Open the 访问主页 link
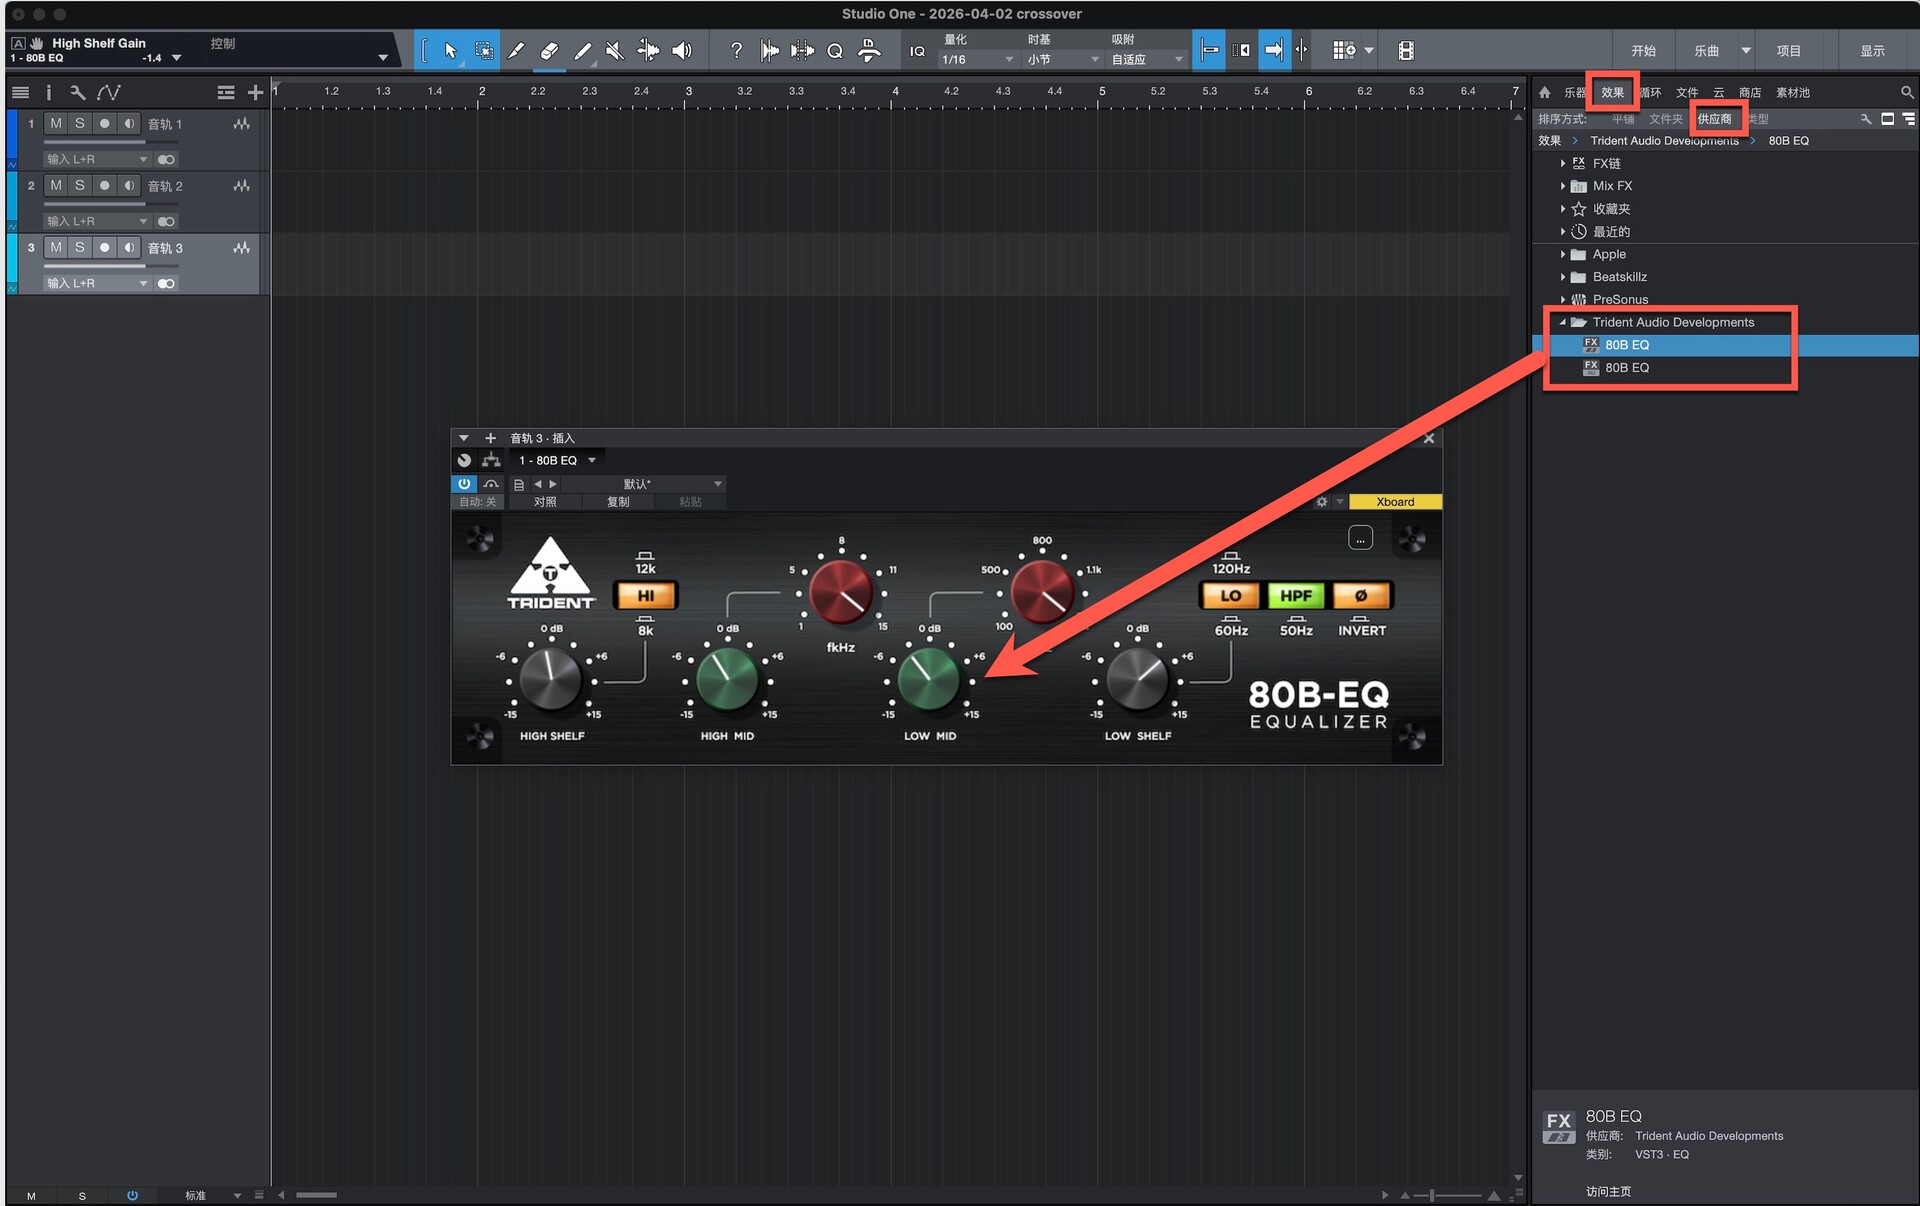 [x=1608, y=1191]
